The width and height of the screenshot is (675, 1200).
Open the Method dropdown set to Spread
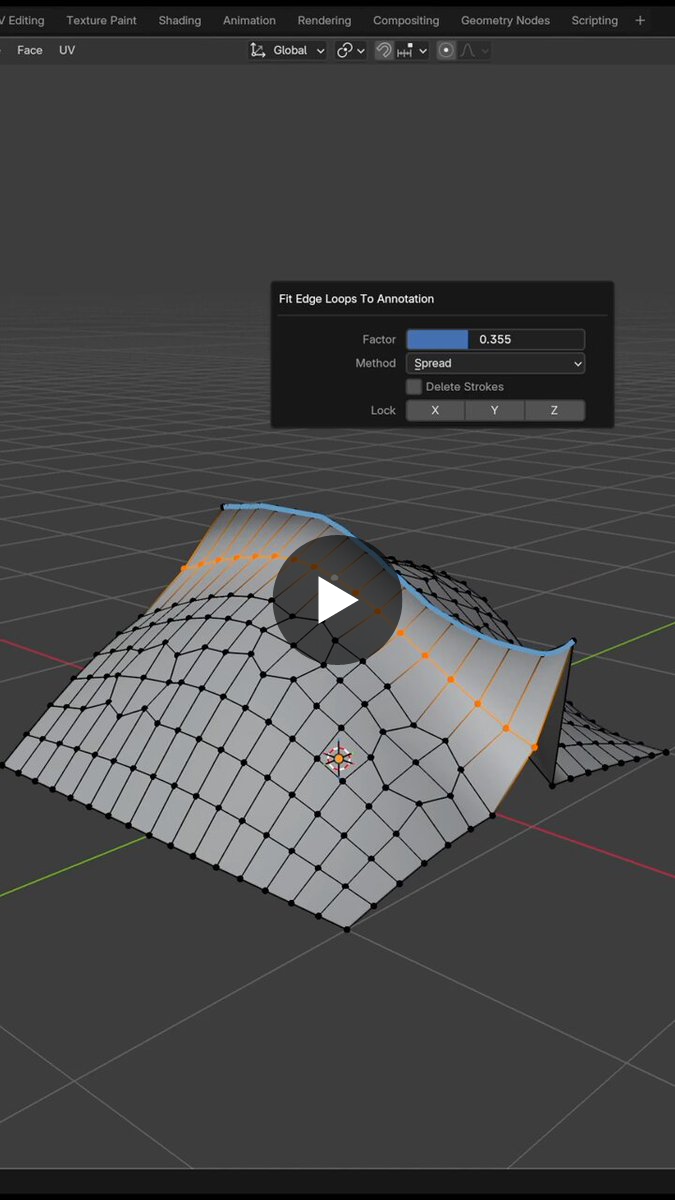pyautogui.click(x=495, y=363)
